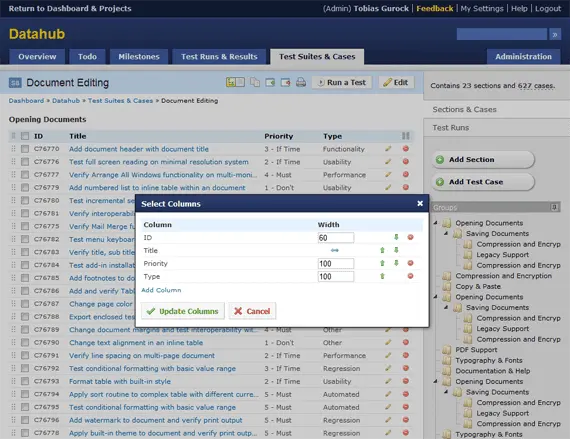Click the pencil edit icon for case C76770

coord(388,149)
